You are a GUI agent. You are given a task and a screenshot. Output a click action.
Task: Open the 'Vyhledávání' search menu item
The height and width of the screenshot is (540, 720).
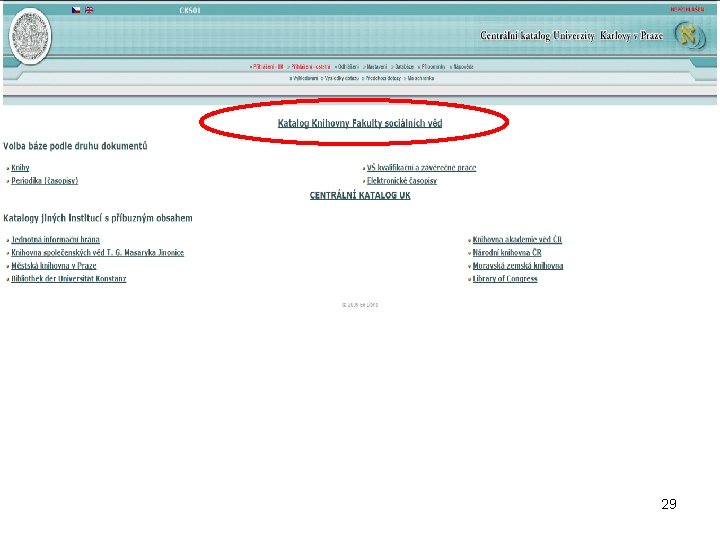pyautogui.click(x=305, y=78)
